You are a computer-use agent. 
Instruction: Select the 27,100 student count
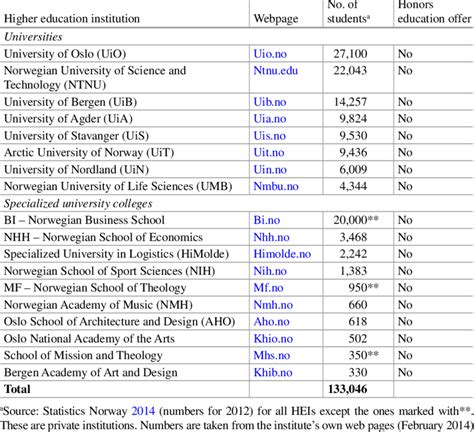350,54
